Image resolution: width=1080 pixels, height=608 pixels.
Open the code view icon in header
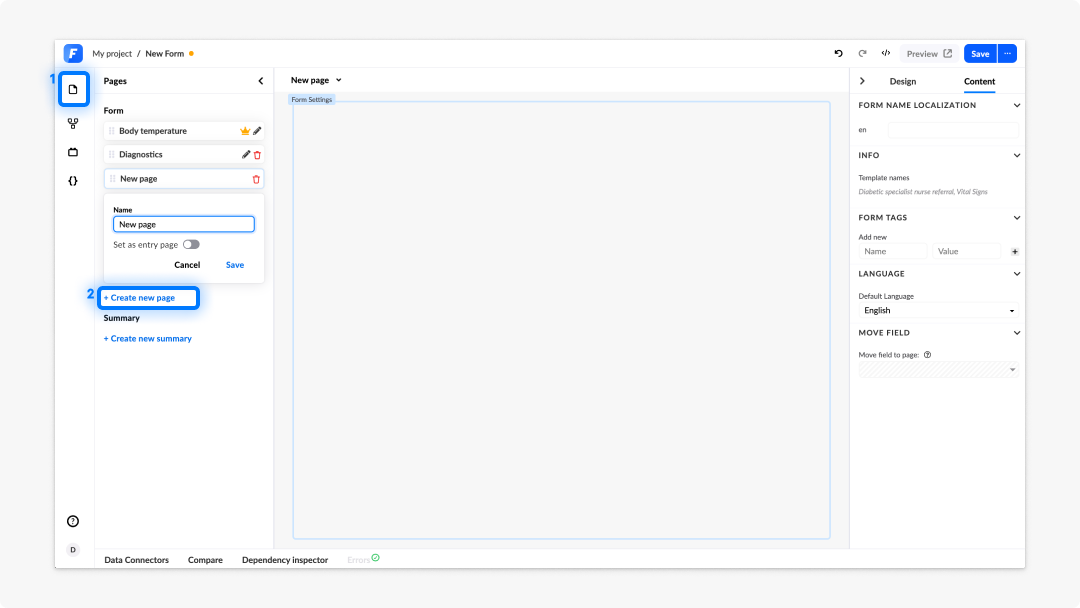886,53
